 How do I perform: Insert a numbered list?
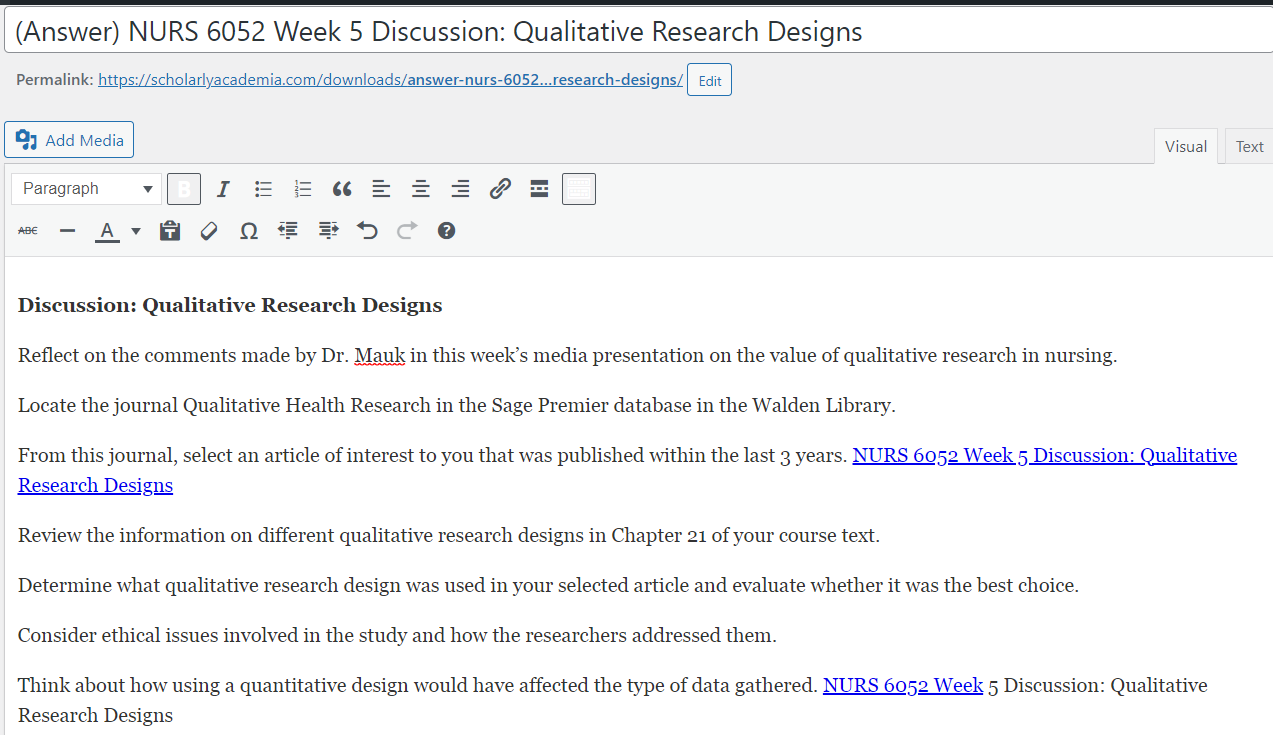(x=303, y=189)
